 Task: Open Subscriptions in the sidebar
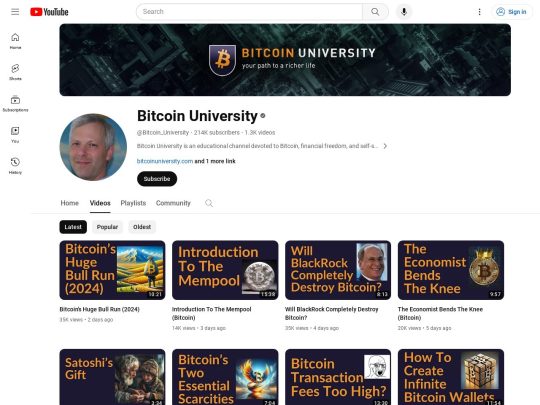pyautogui.click(x=15, y=104)
